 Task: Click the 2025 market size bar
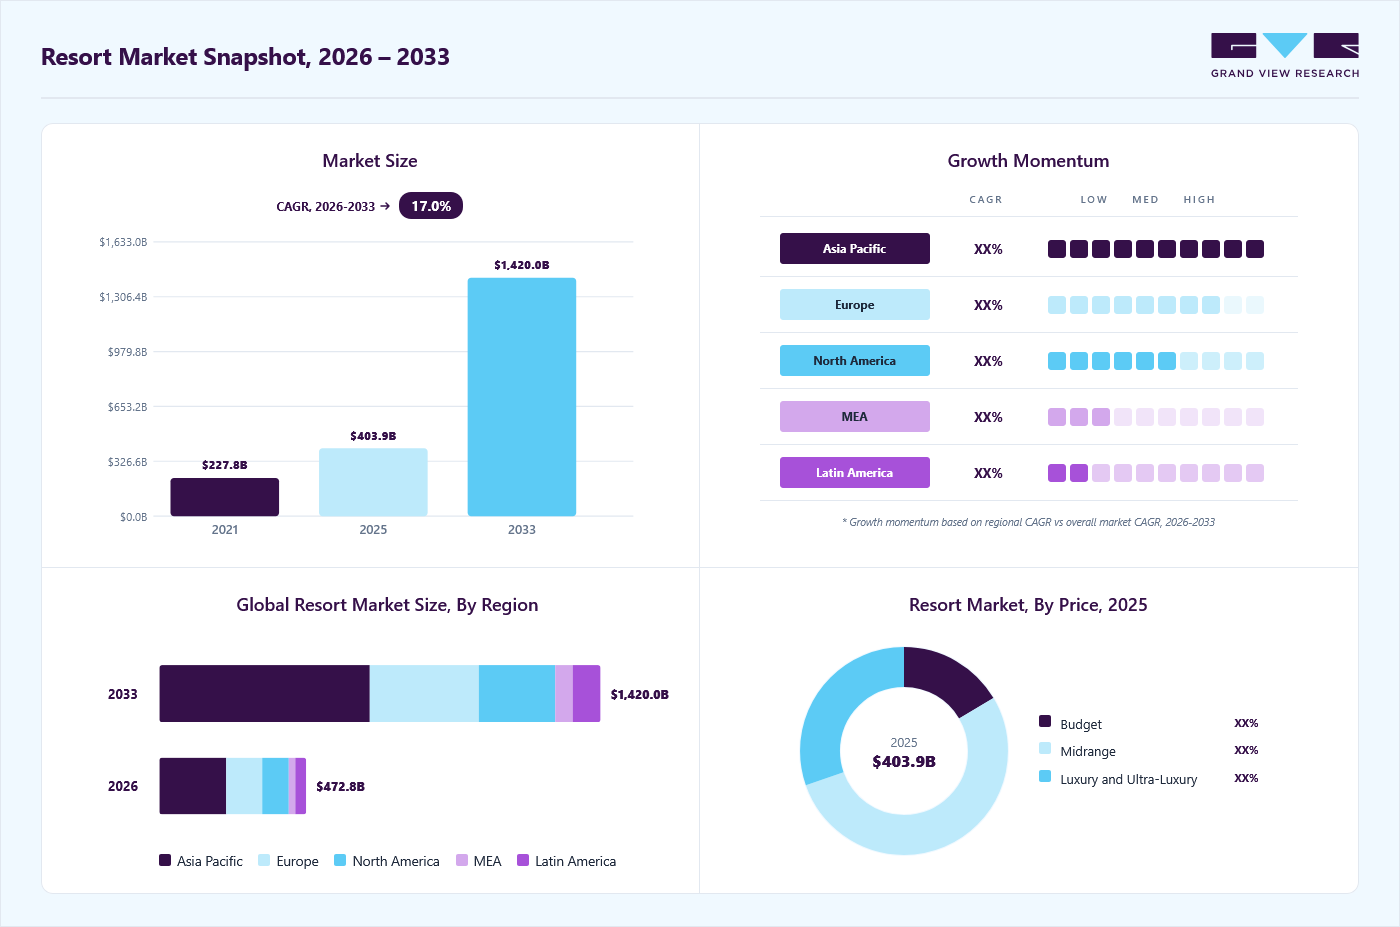click(x=373, y=482)
